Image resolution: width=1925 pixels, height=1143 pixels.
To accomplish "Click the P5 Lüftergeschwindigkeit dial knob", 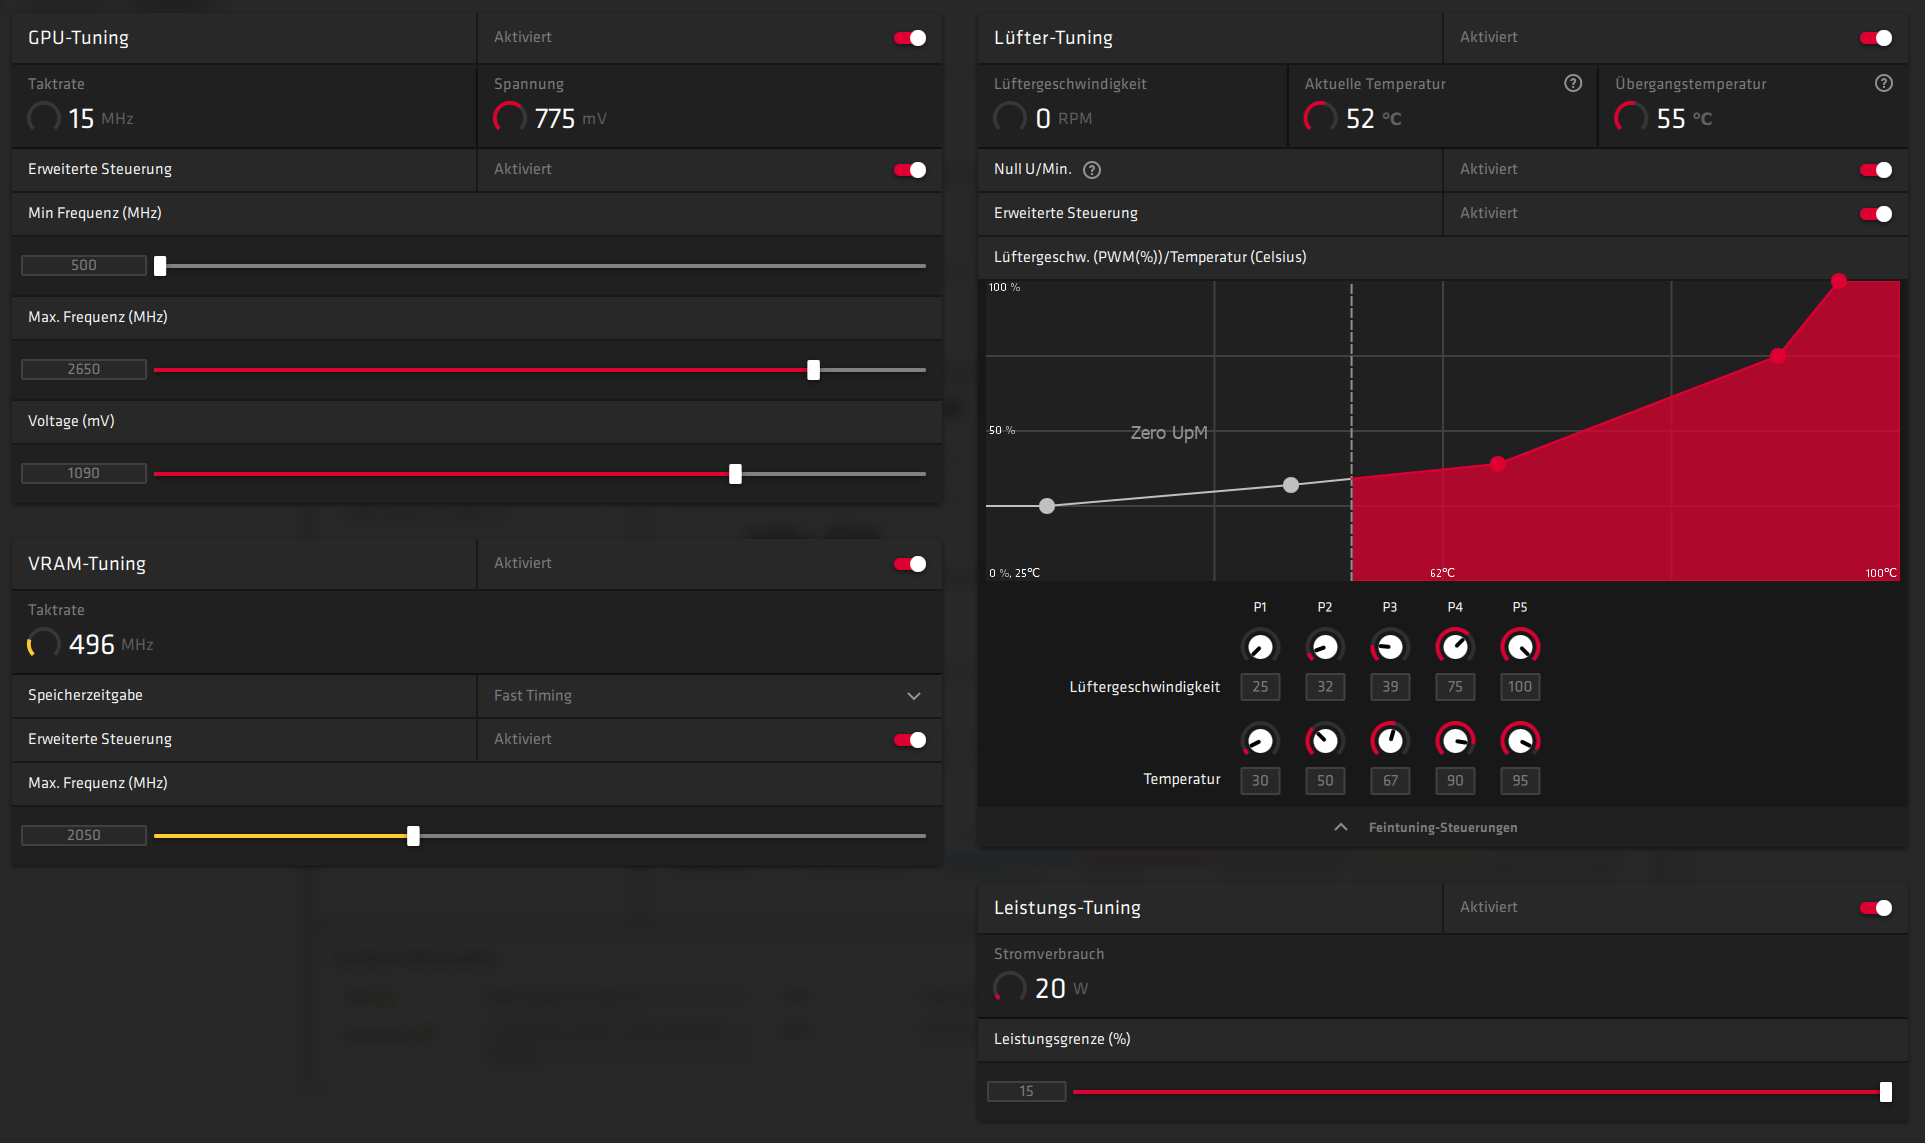I will (1520, 647).
